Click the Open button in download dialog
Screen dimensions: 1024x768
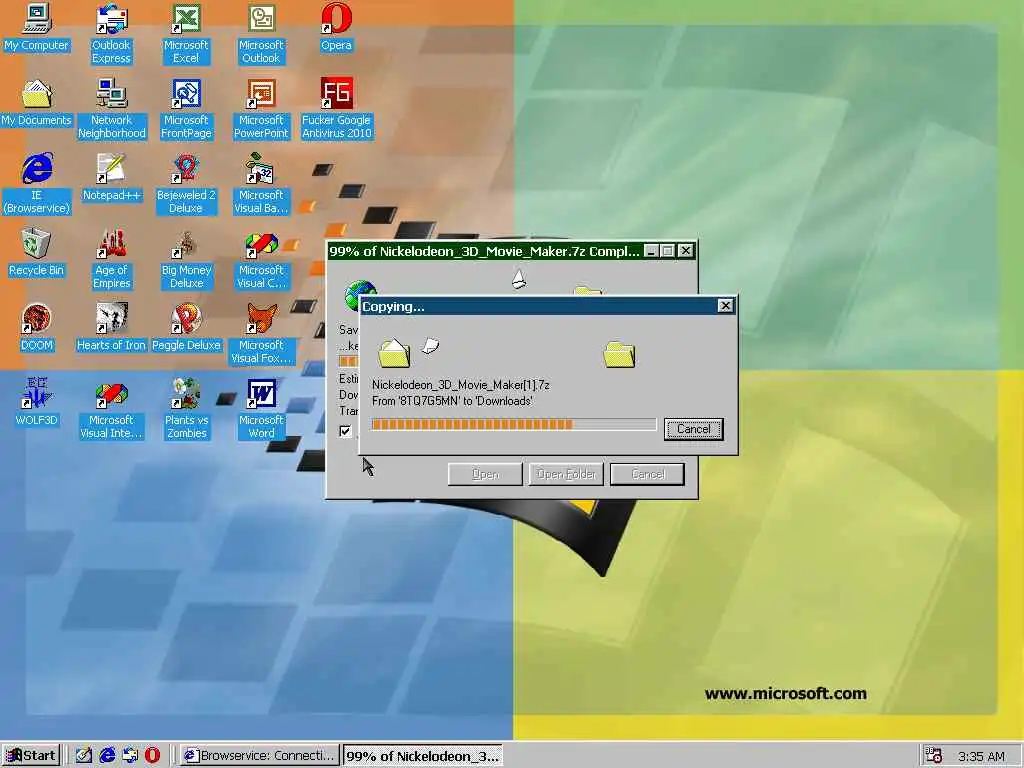tap(485, 474)
